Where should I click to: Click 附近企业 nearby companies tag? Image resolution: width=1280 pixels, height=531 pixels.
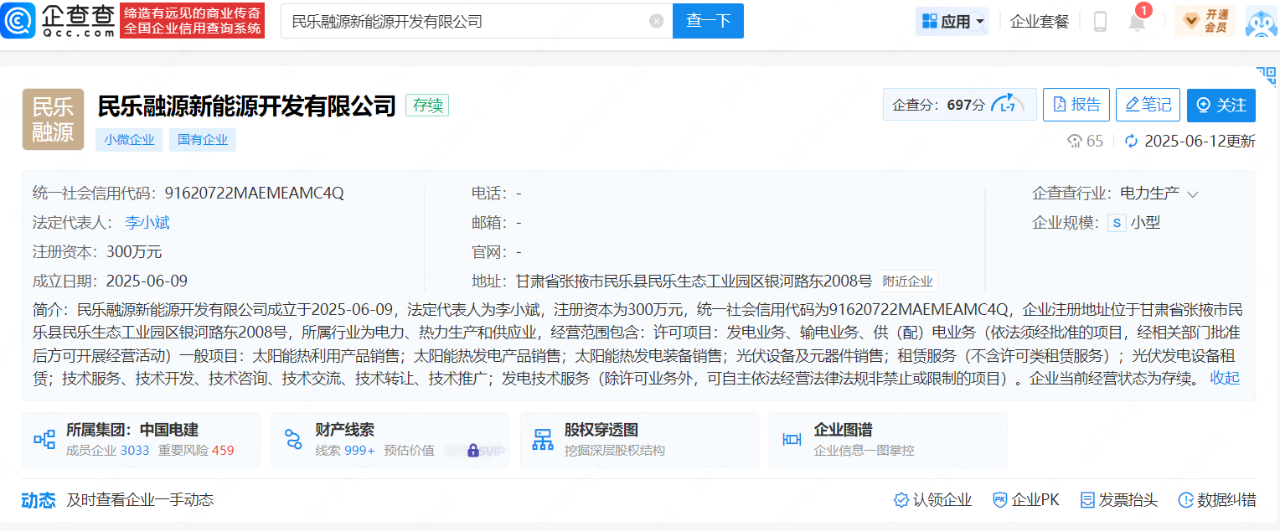(907, 281)
